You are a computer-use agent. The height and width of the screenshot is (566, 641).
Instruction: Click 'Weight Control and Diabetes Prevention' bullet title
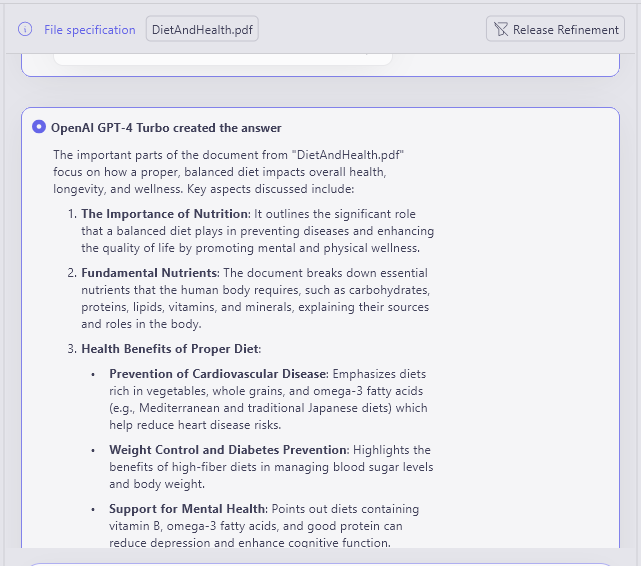pos(227,450)
